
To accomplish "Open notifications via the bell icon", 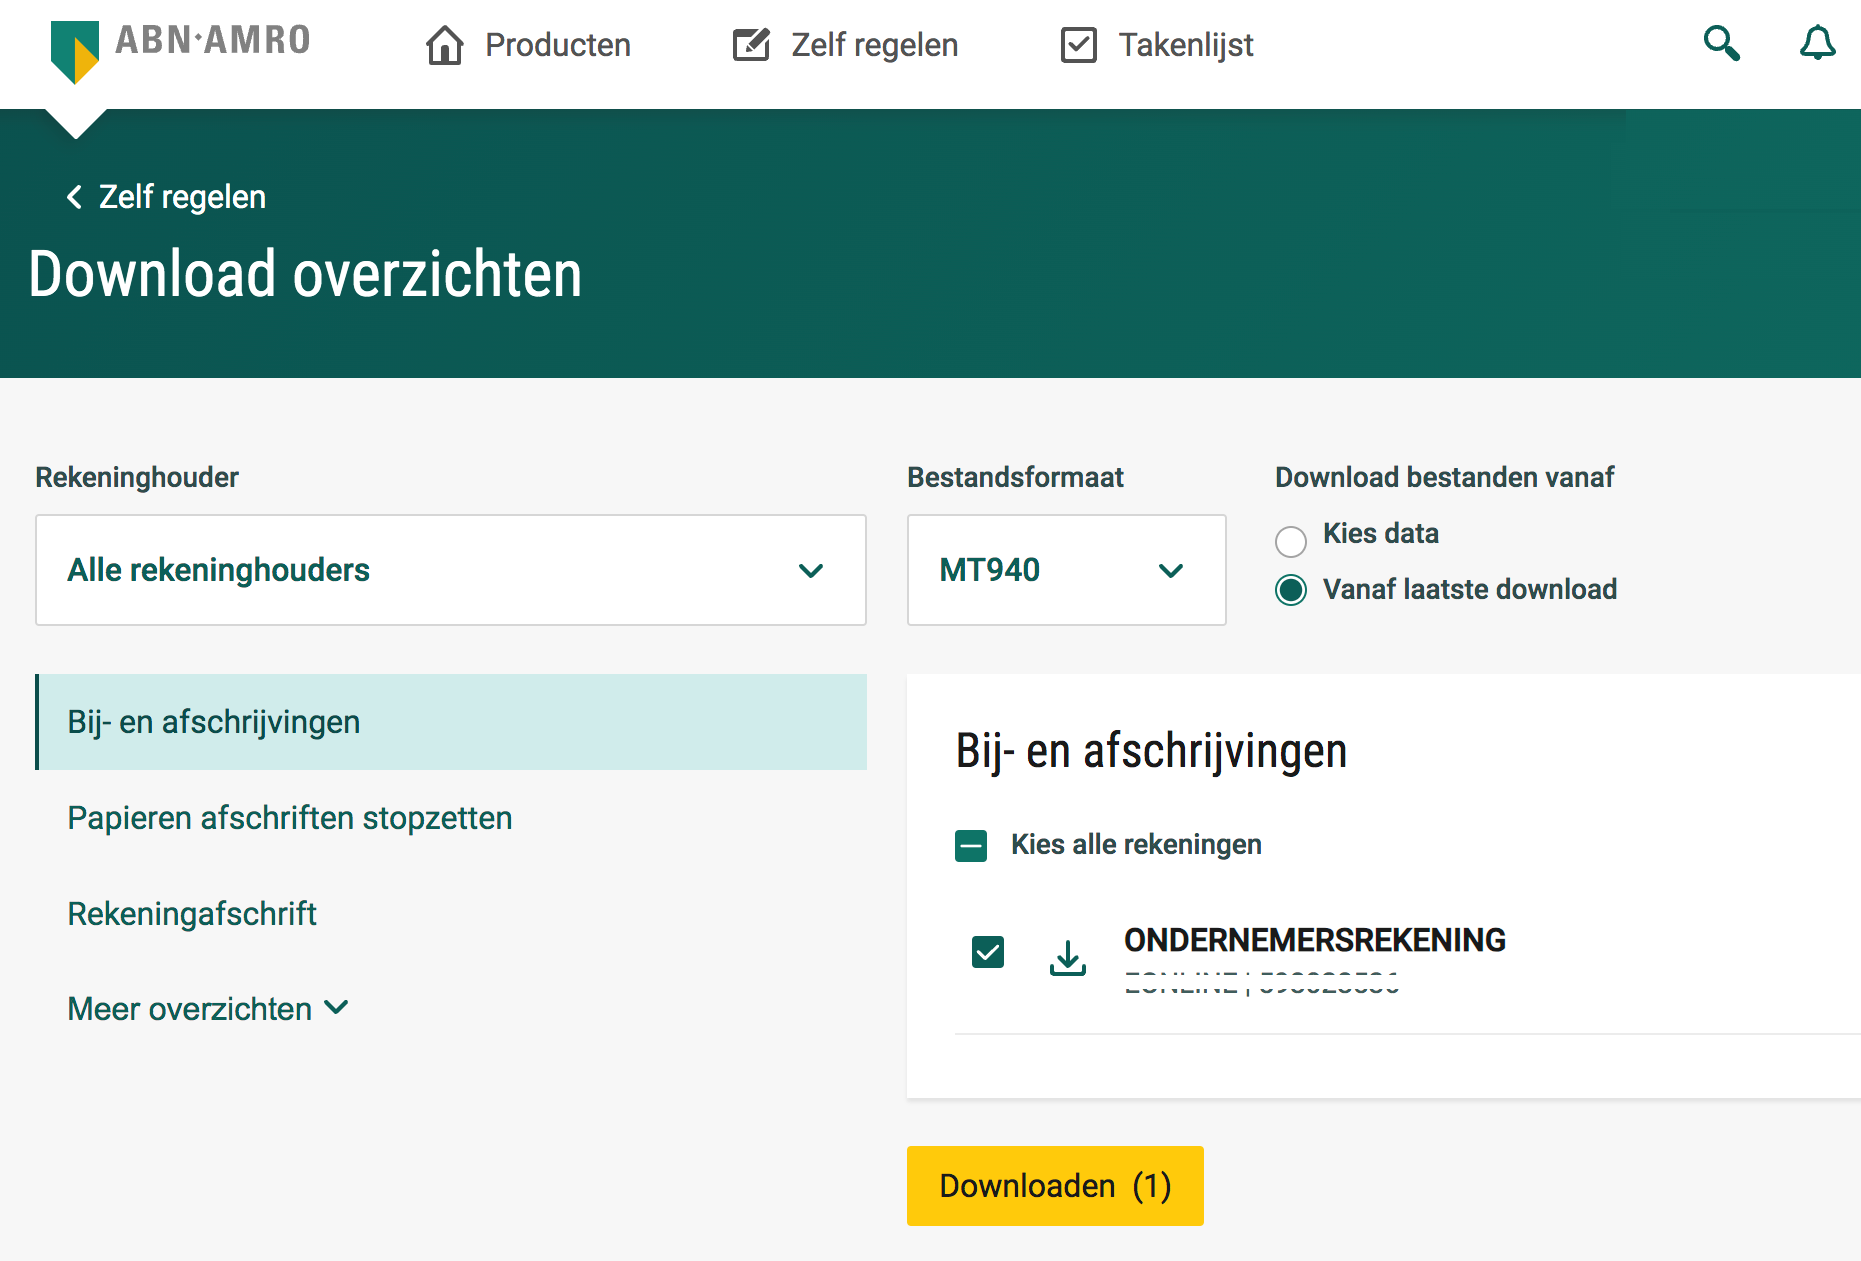I will 1818,44.
